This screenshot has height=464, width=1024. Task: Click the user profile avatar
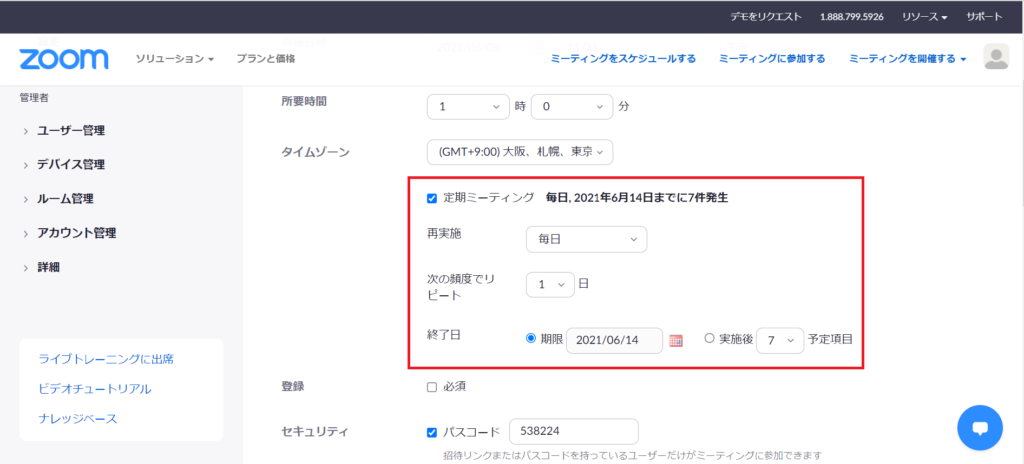tap(996, 58)
